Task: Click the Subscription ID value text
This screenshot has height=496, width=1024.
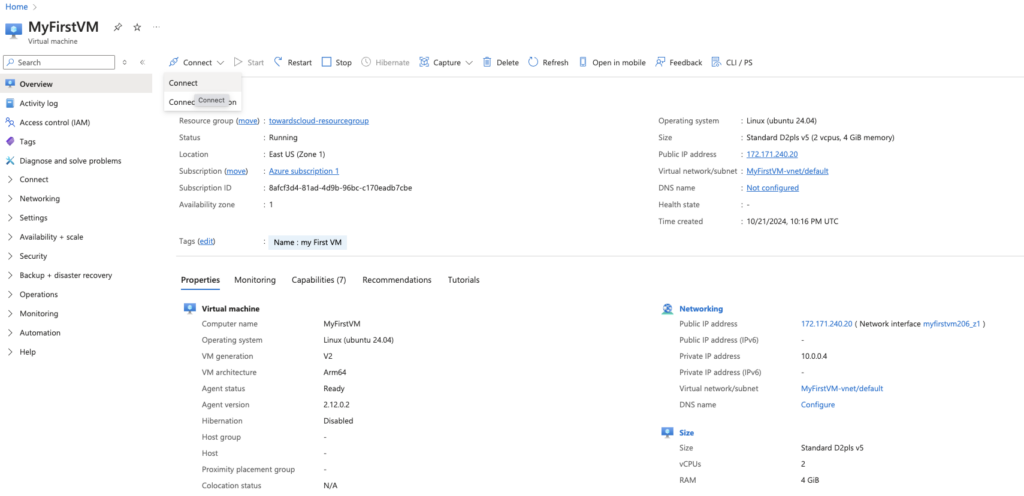Action: tap(340, 188)
